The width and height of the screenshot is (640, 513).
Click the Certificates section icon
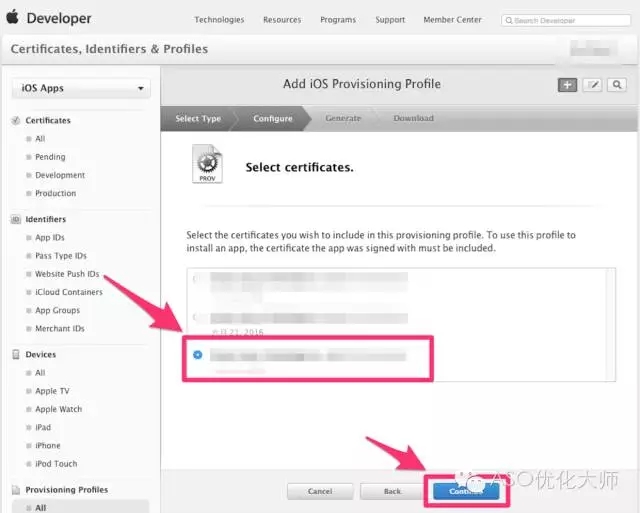click(16, 120)
